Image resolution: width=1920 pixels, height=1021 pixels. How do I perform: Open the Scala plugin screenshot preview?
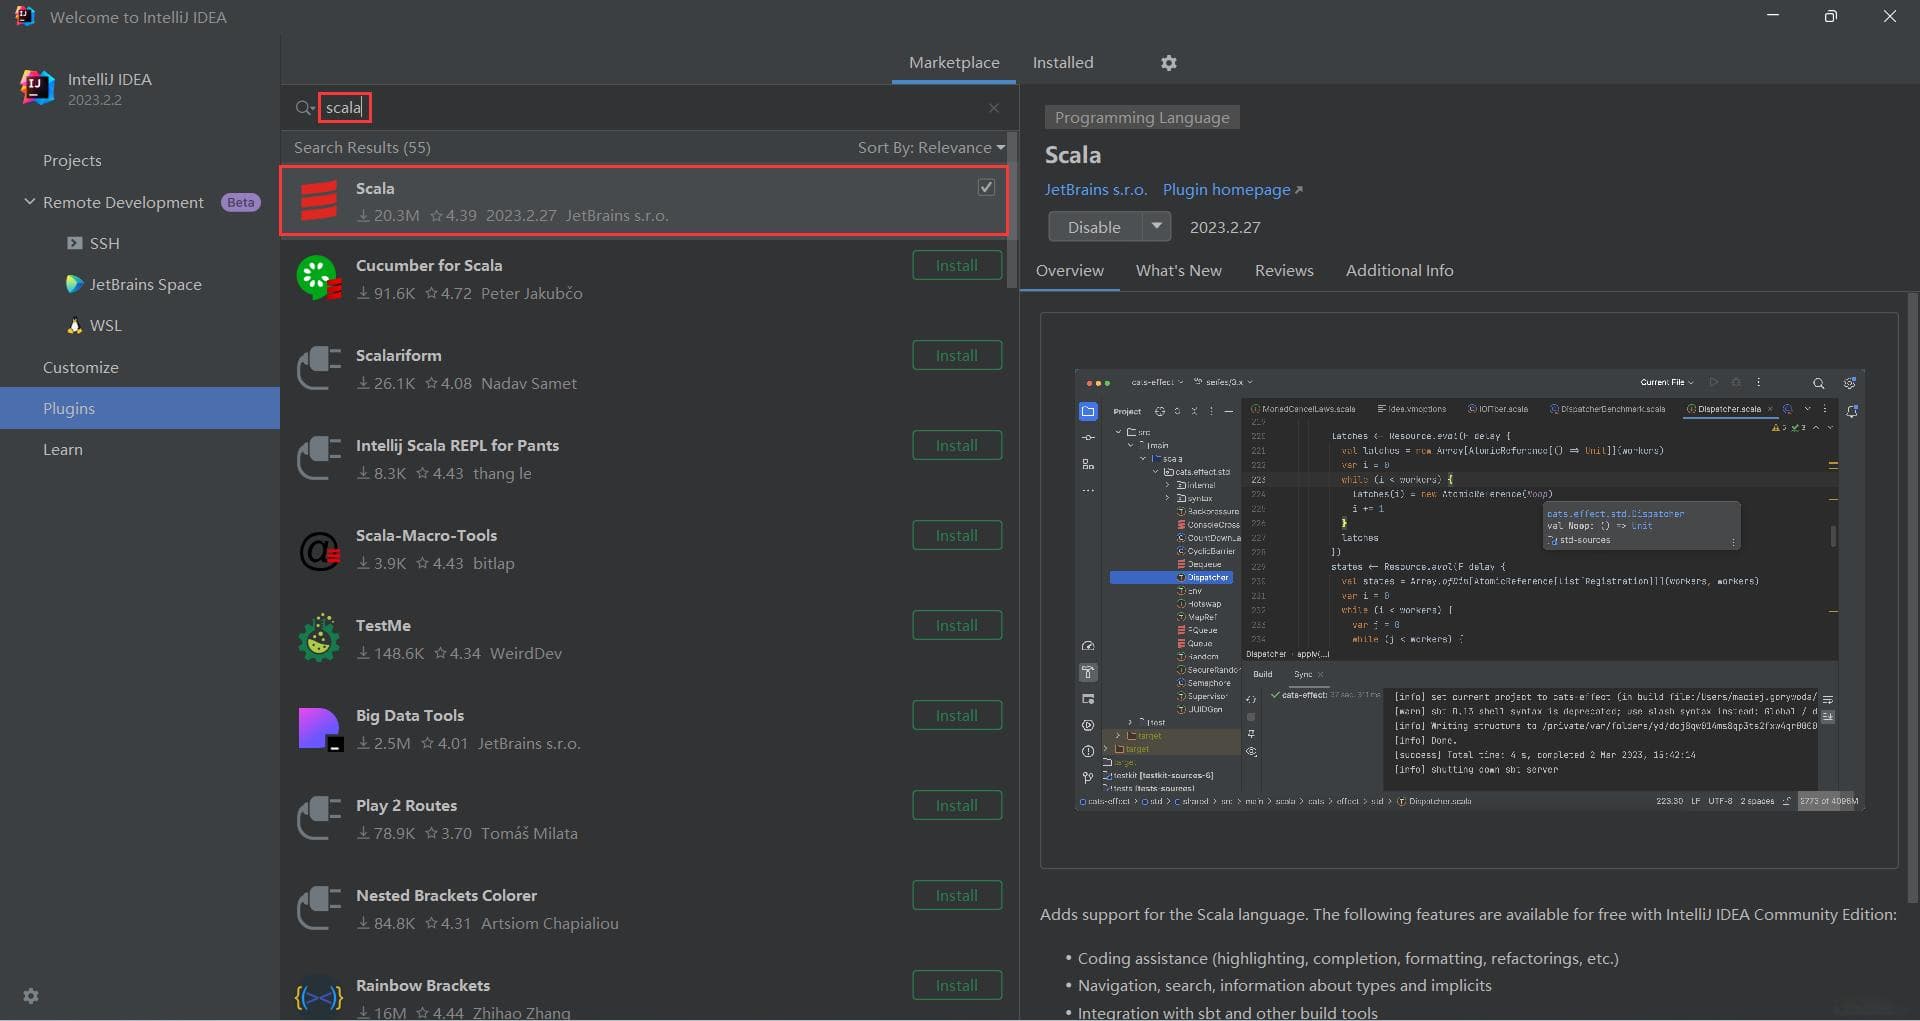coord(1469,590)
